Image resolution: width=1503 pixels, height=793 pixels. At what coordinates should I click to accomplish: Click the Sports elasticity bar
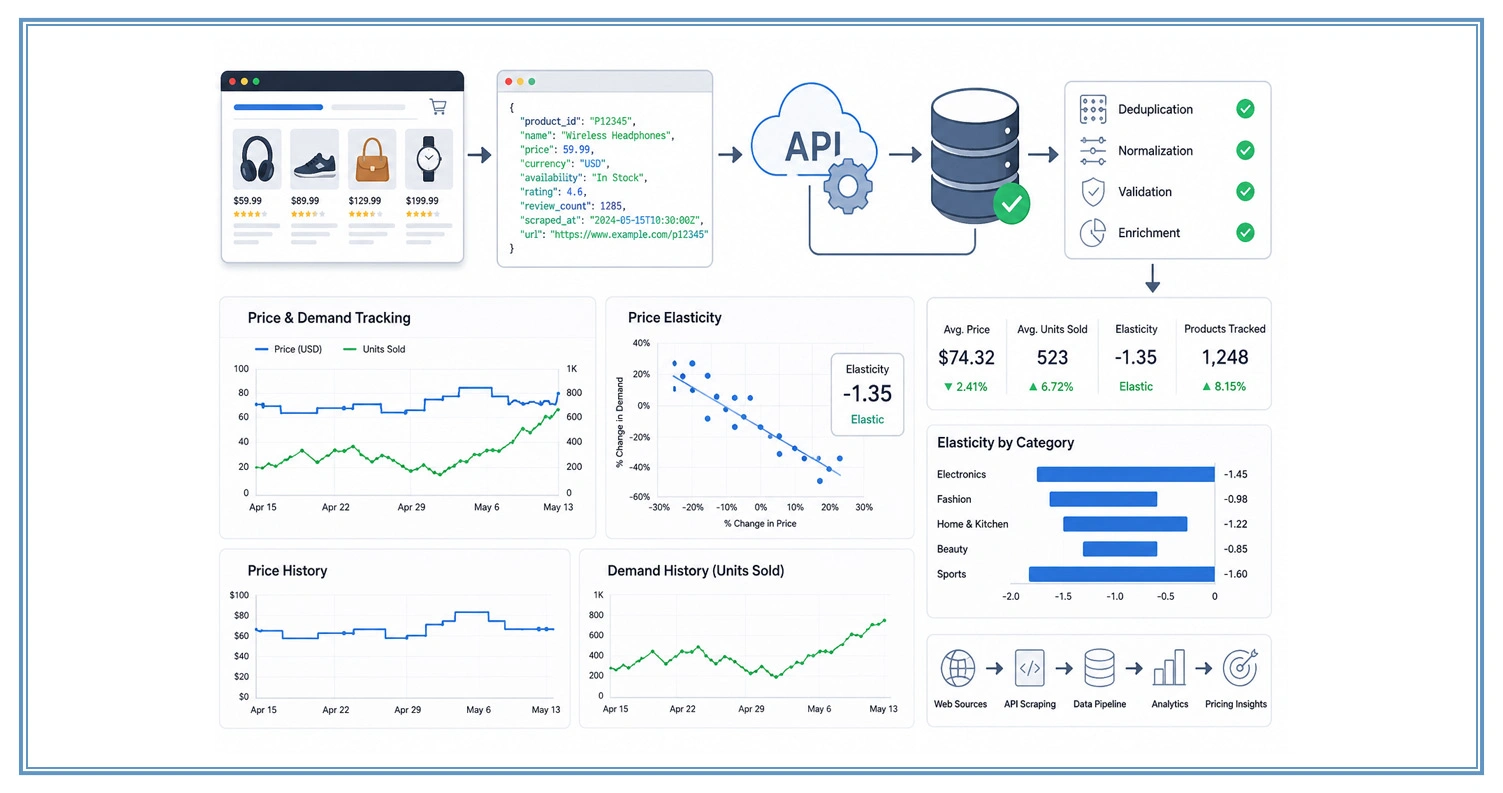(1122, 574)
